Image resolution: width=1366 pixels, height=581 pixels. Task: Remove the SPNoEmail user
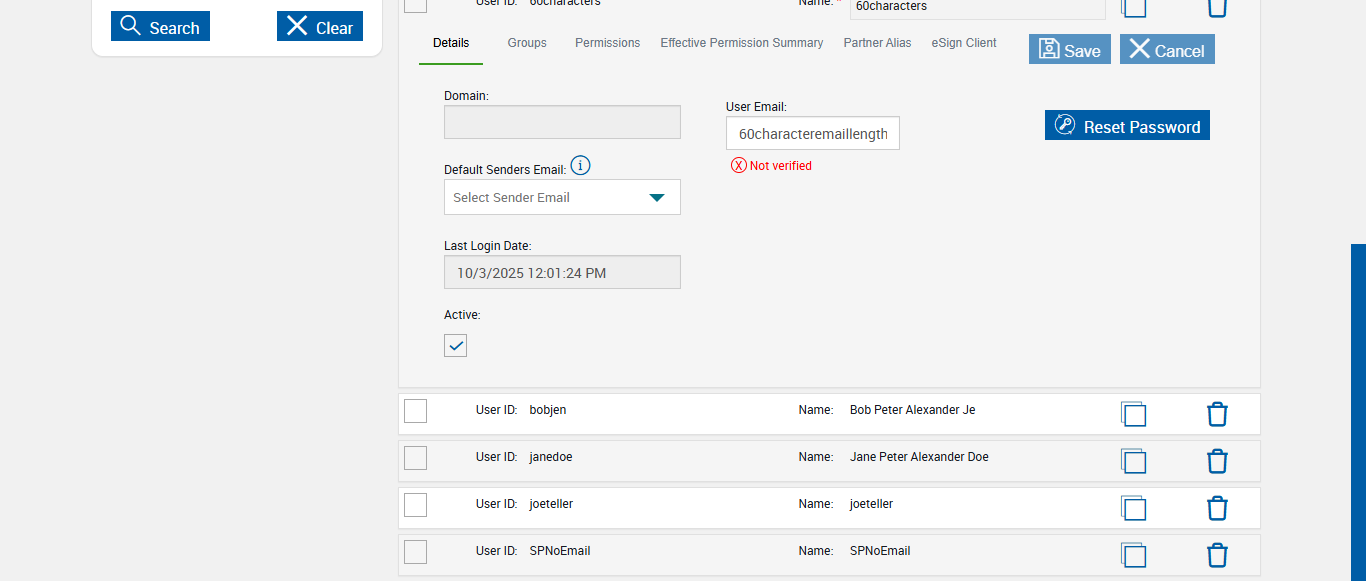[x=1217, y=555]
